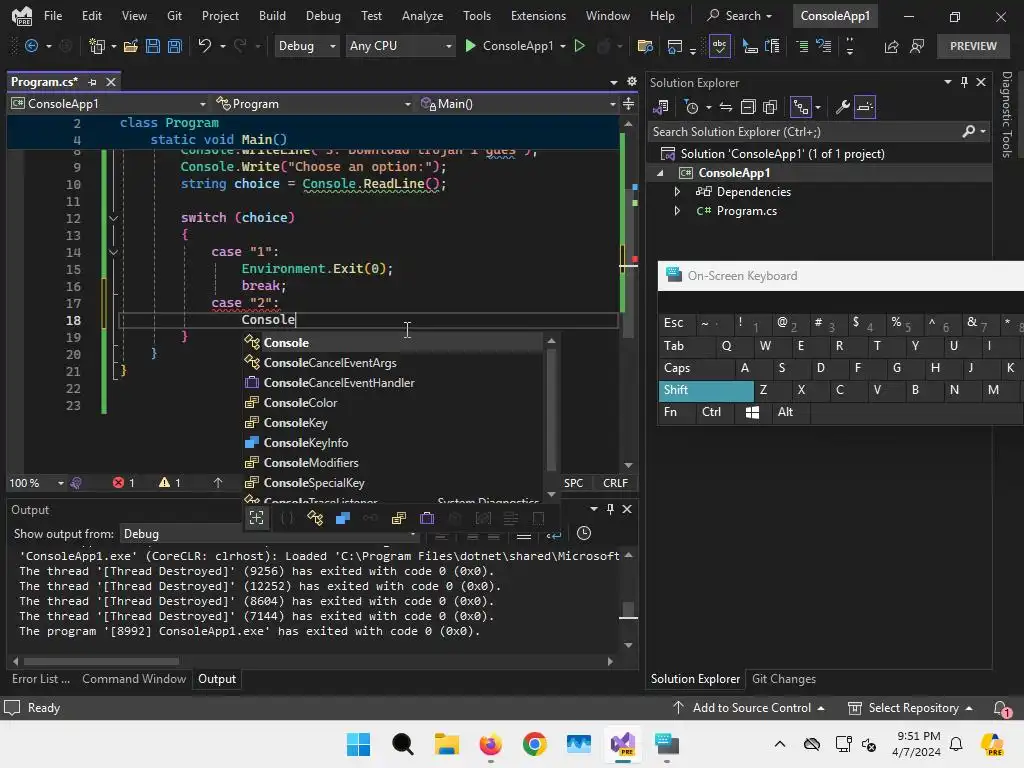Click the Search box in title bar
Viewport: 1024px width, 768px height.
pyautogui.click(x=740, y=16)
